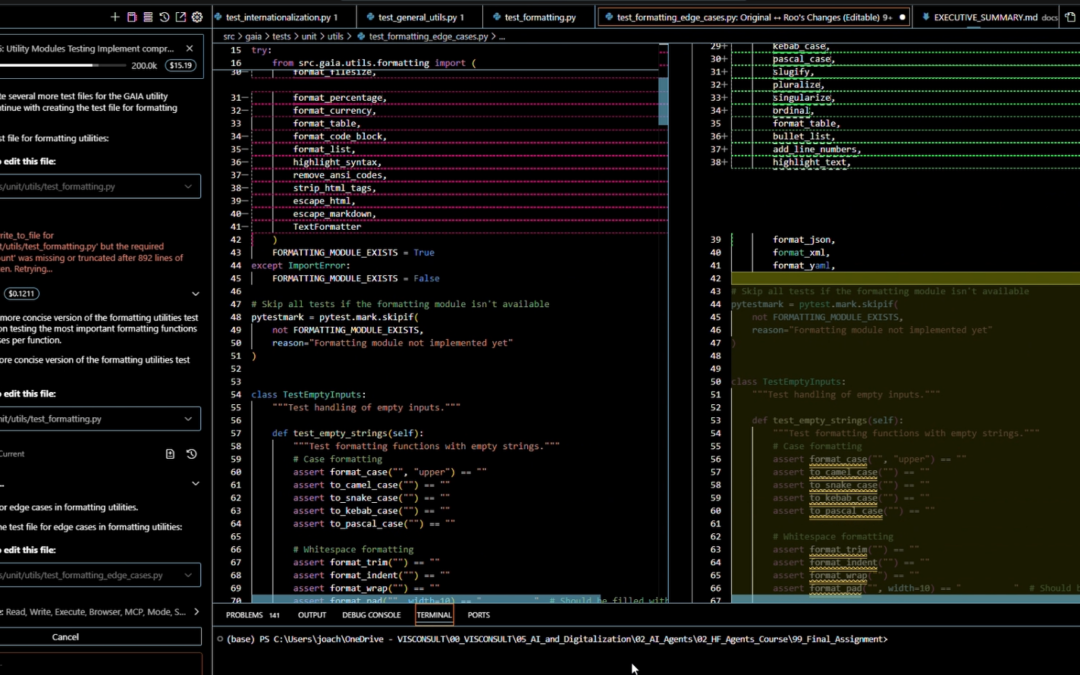Open the MCP servers icon in Roo toolbar
The image size is (1080, 675).
pos(132,17)
